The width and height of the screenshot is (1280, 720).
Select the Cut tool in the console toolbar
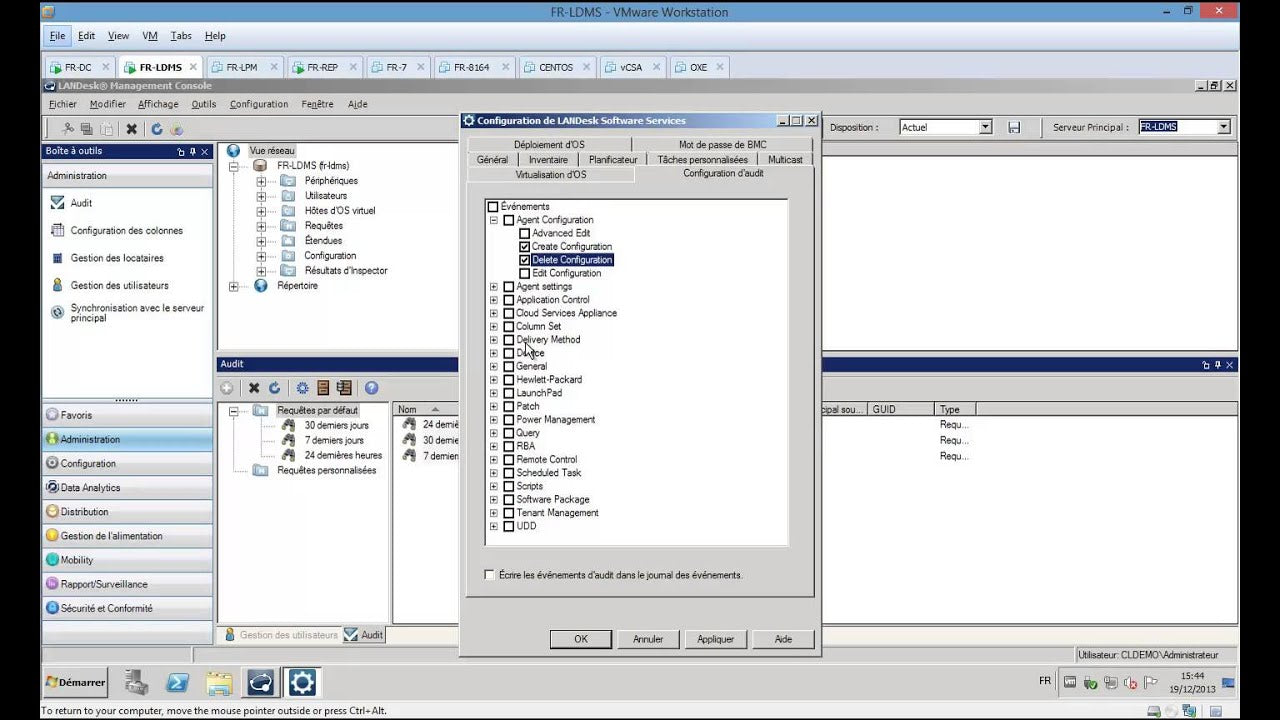click(68, 128)
